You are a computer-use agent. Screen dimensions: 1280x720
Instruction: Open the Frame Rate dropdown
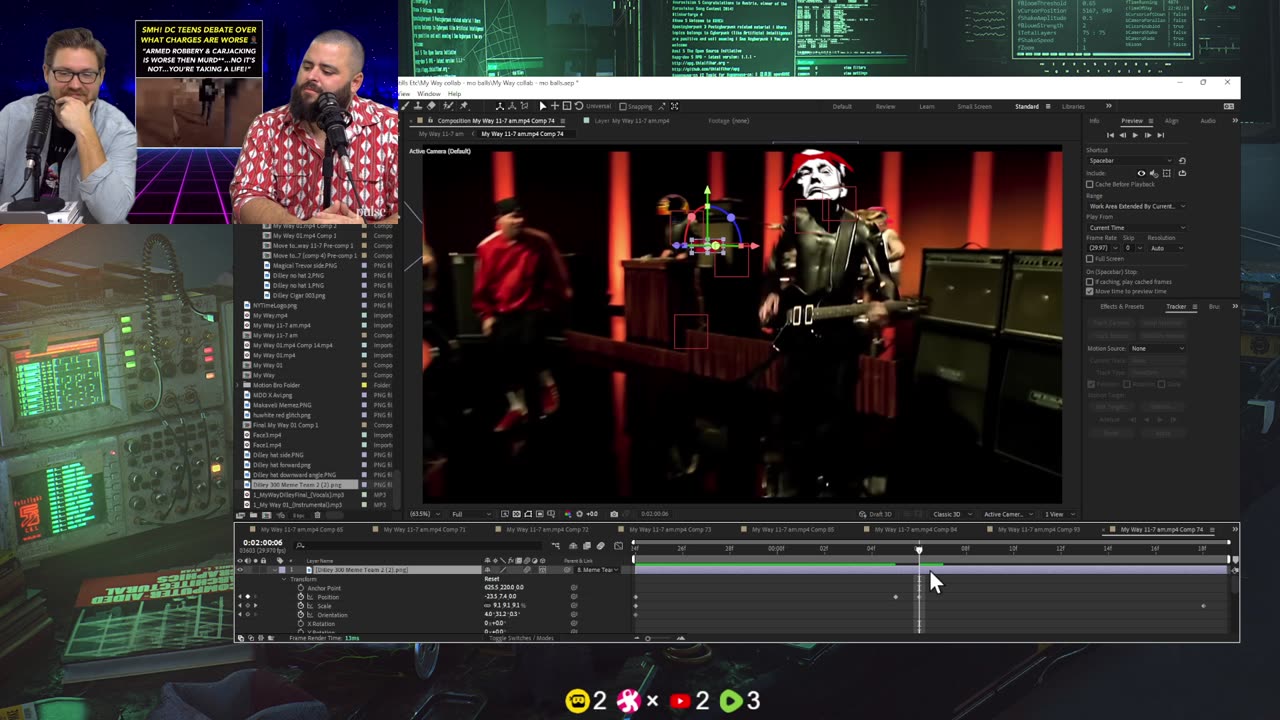point(1103,248)
